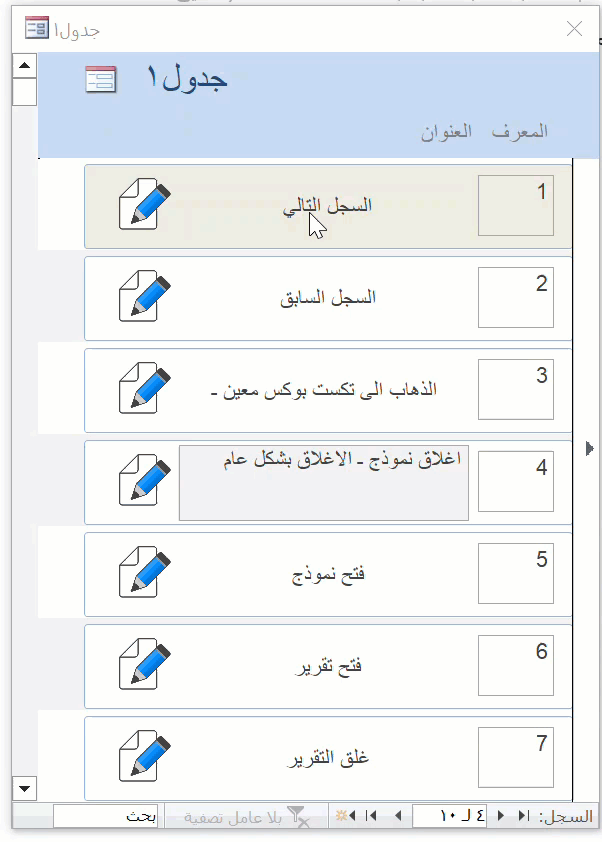Open edit icon beside الذهاب الى تكست بوكس
Screen dimensions: 602x842
pos(144,388)
